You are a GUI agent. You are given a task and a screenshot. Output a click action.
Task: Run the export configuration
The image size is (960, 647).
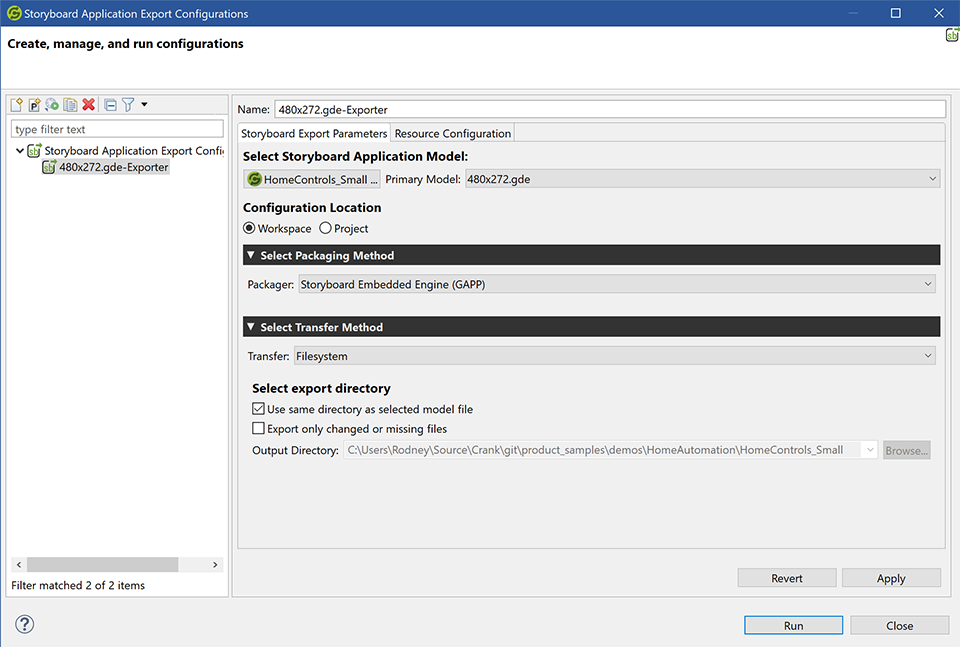793,626
